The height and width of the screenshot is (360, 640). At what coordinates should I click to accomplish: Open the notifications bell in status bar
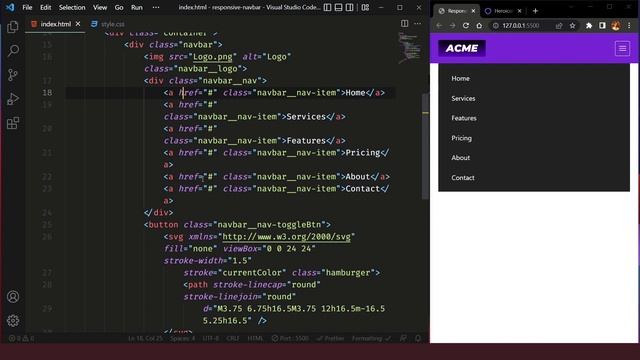[418, 338]
